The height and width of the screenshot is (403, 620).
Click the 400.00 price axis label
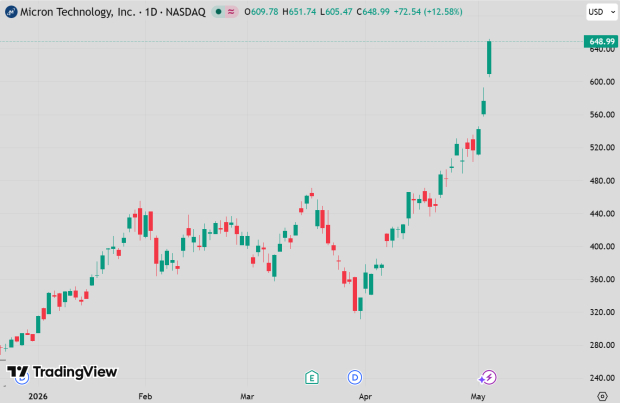coord(602,246)
